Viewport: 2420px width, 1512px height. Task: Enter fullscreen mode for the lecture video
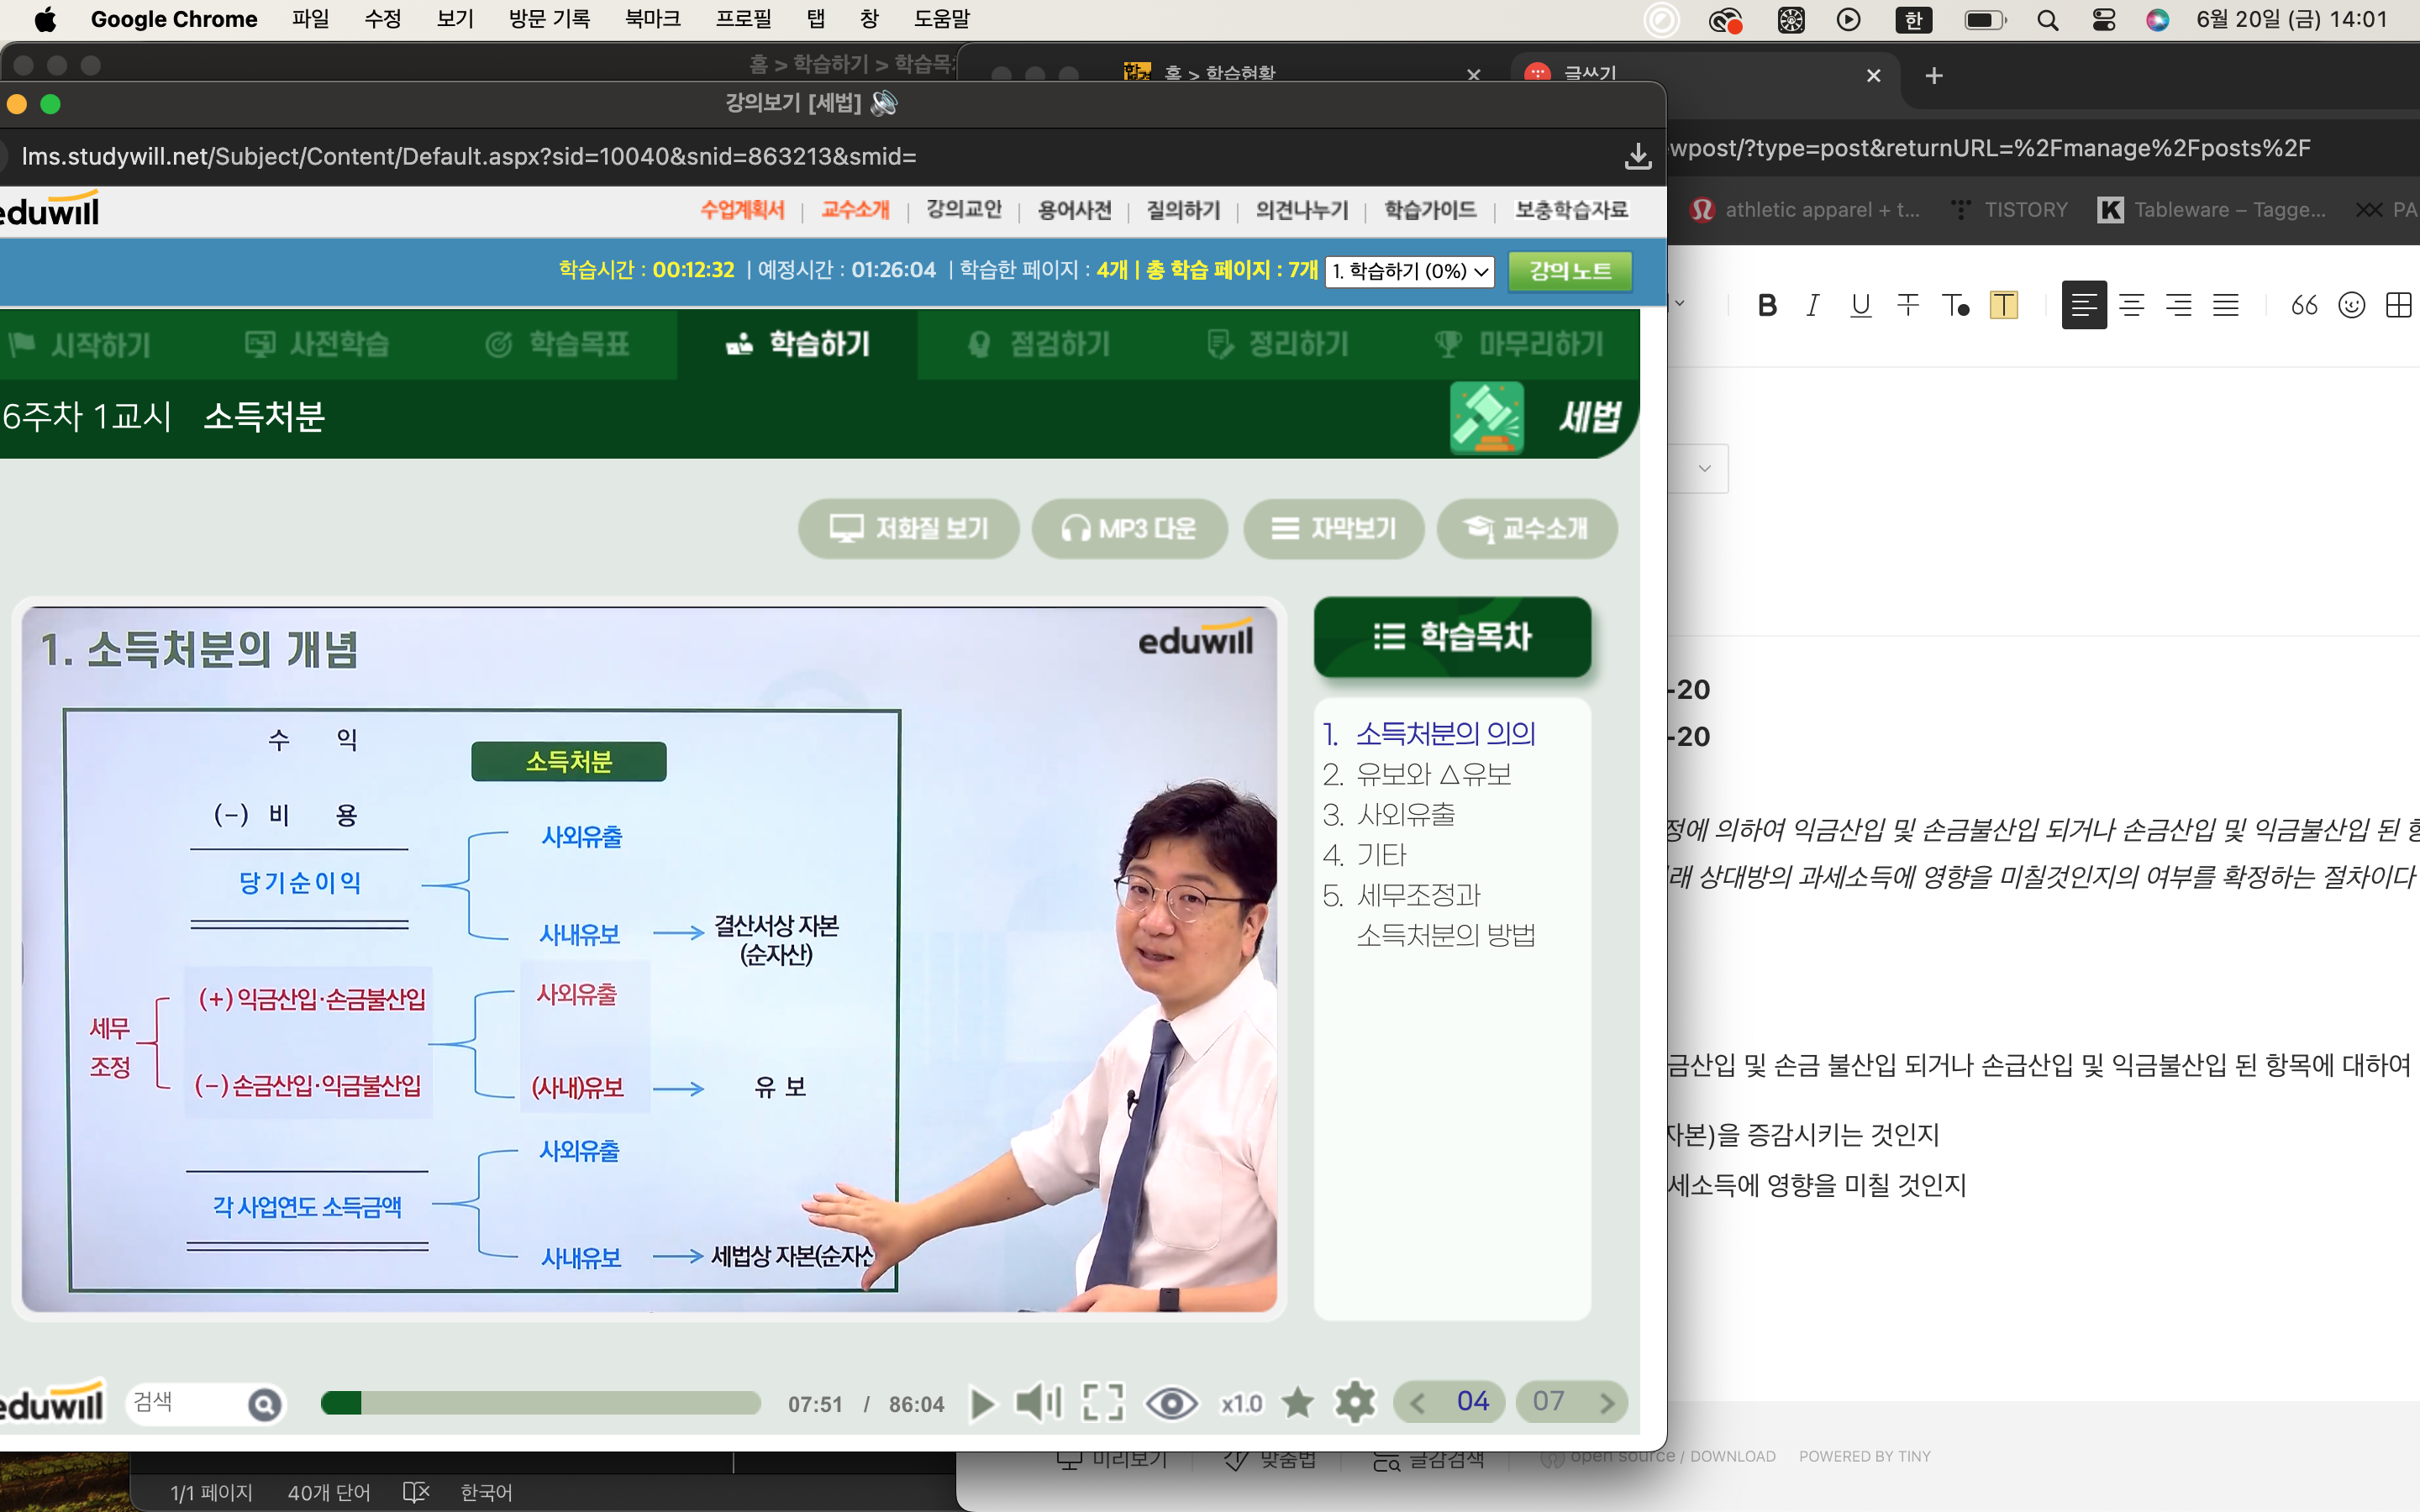(x=1103, y=1403)
